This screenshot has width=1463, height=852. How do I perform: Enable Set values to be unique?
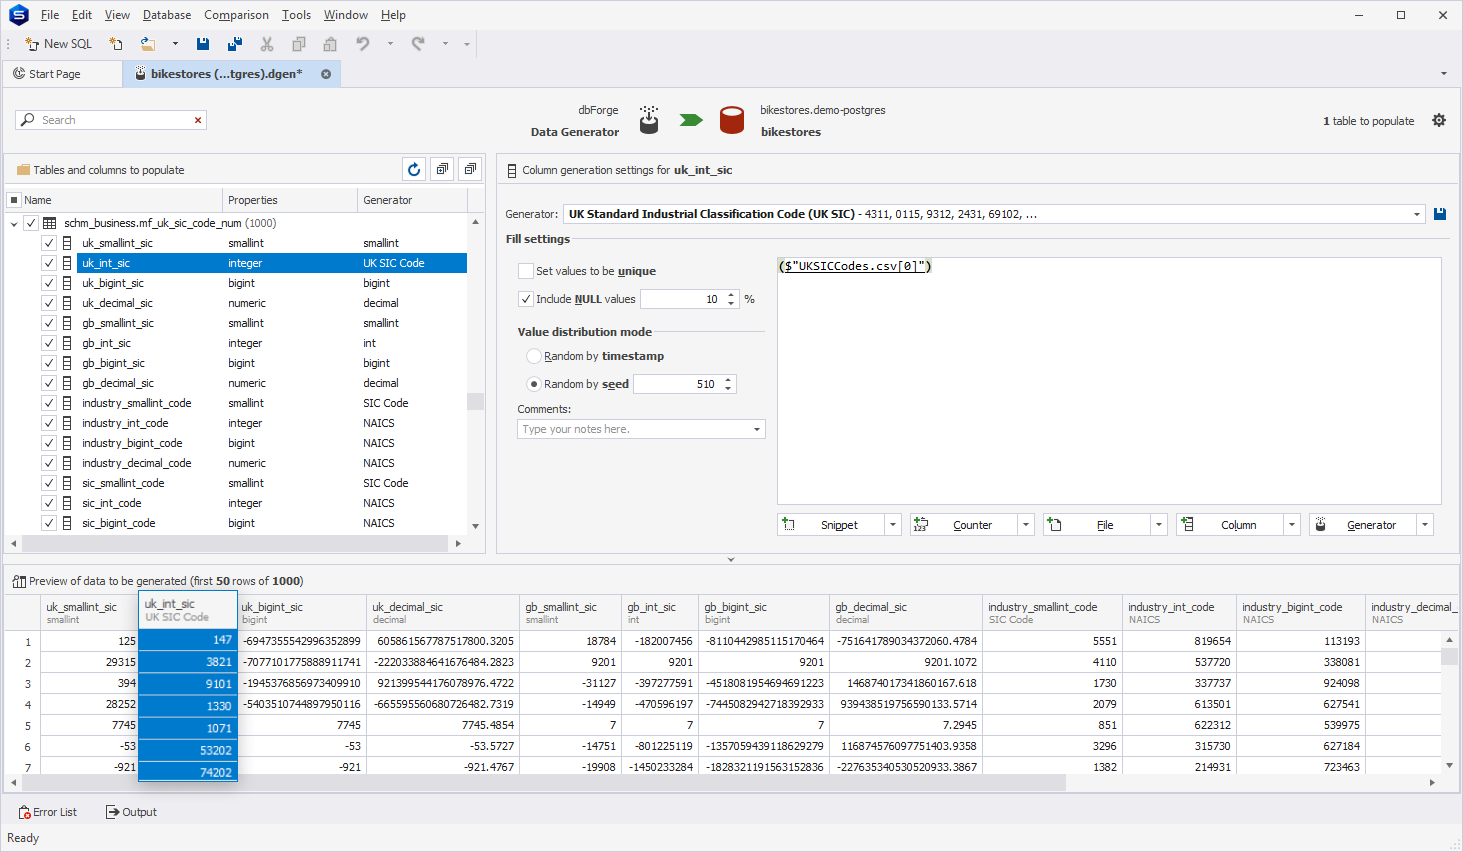tap(525, 271)
